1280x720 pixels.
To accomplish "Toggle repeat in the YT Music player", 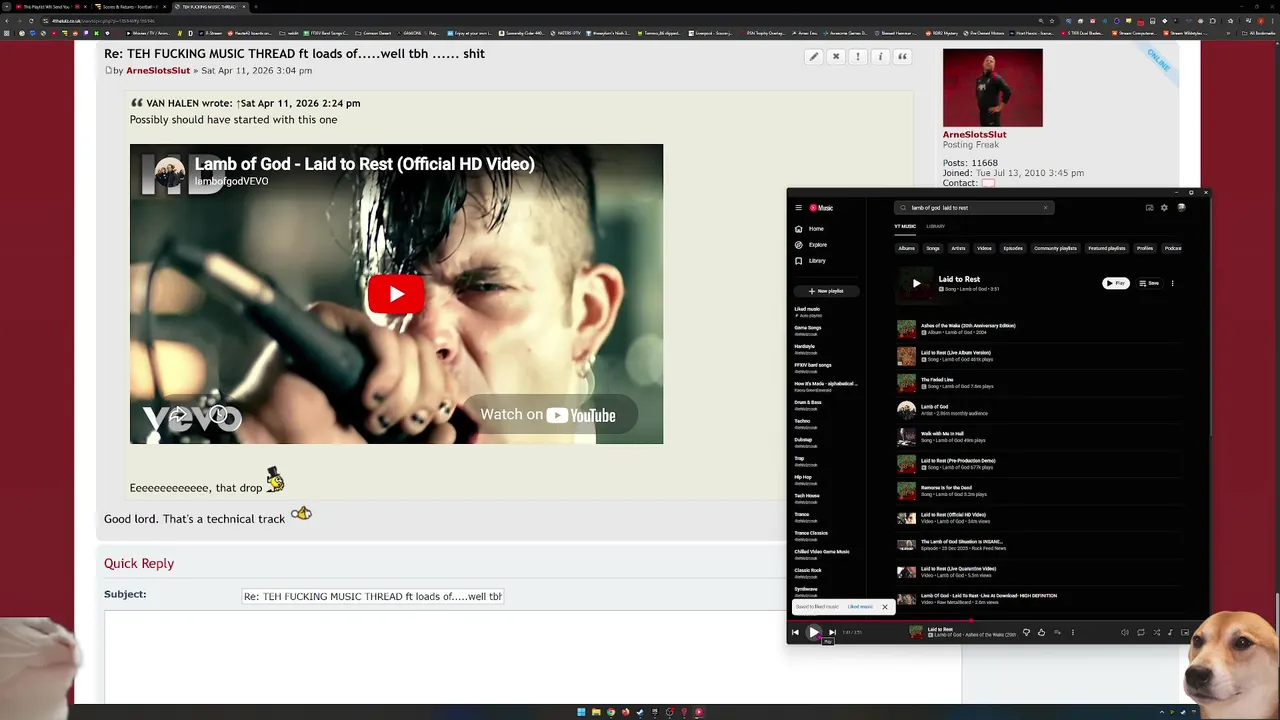I will pyautogui.click(x=1141, y=632).
